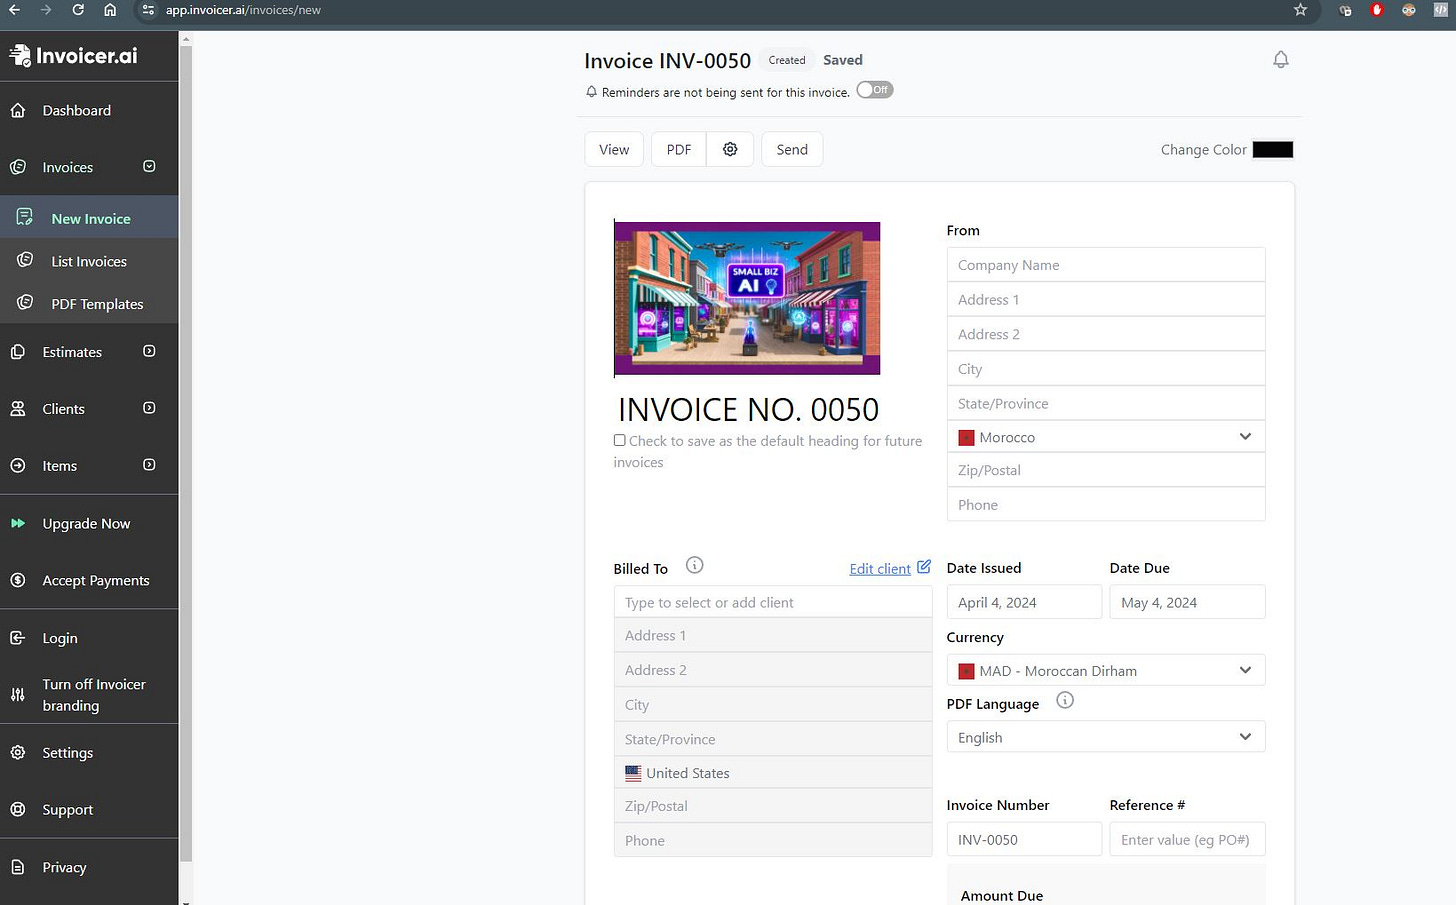
Task: Click the Date Due field
Action: pos(1187,602)
